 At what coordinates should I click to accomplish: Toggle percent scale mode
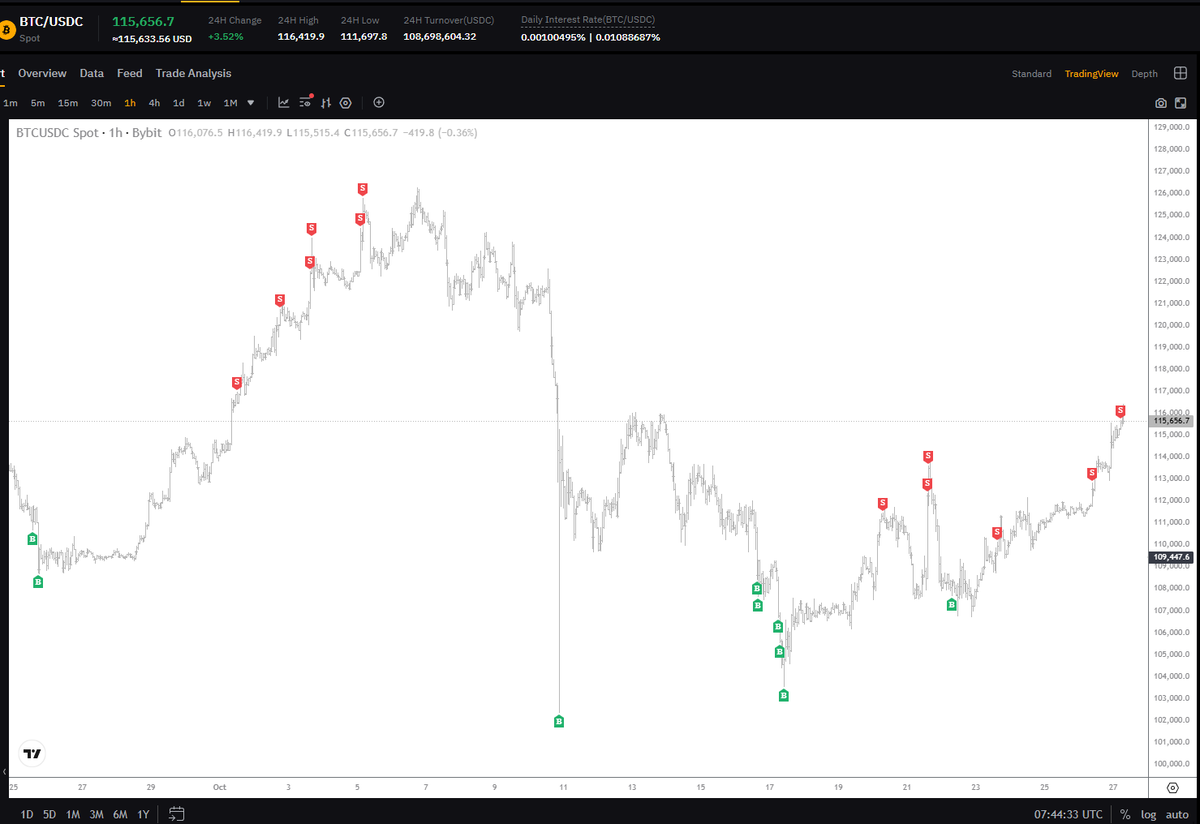pyautogui.click(x=1125, y=814)
